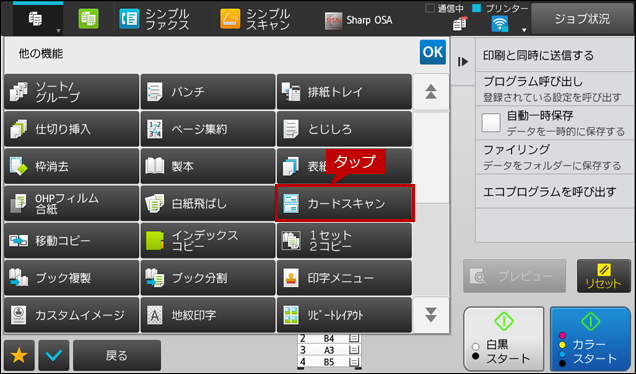Collapse the action panel with side arrow
This screenshot has width=636, height=374.
click(x=463, y=62)
